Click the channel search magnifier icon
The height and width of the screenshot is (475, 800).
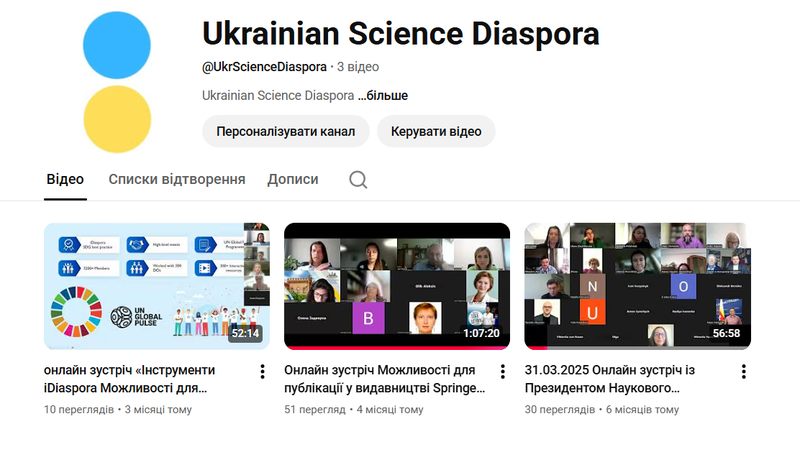pyautogui.click(x=358, y=180)
